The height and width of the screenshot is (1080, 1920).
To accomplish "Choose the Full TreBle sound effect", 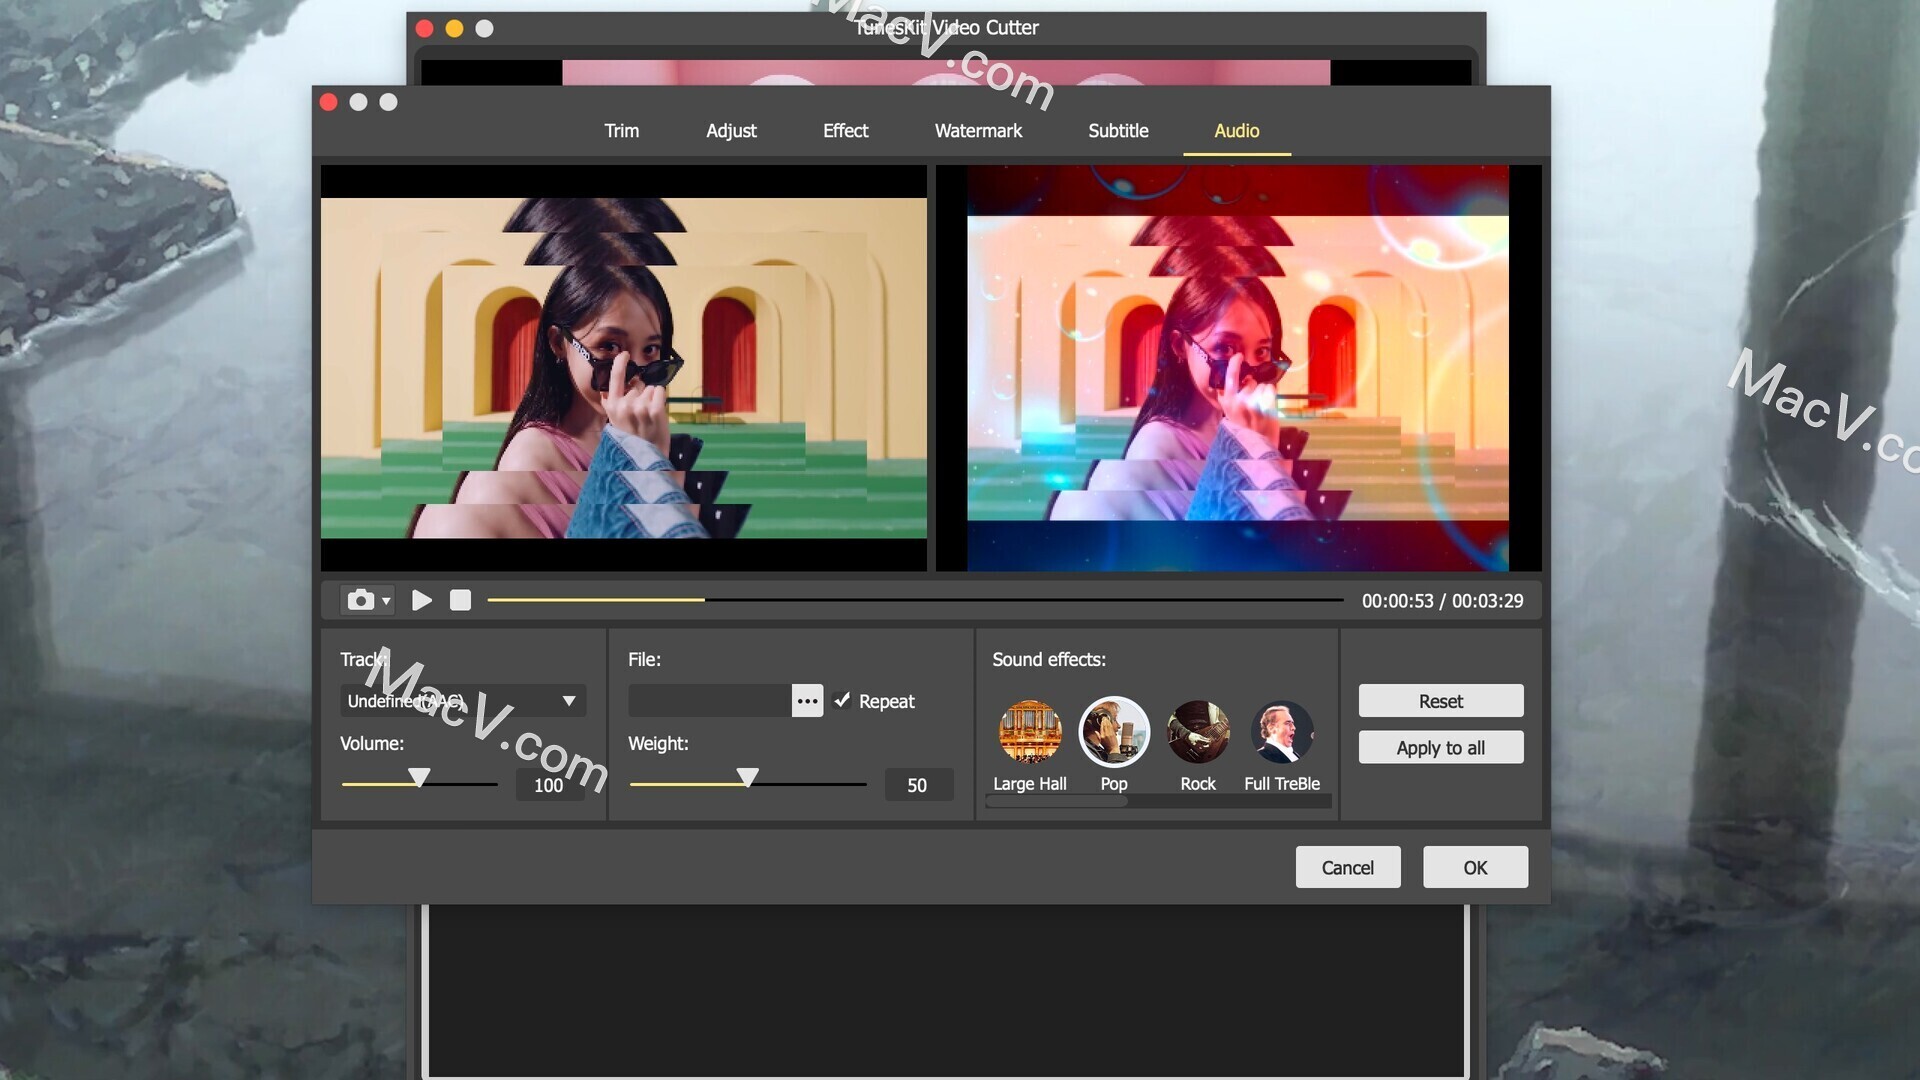I will [x=1282, y=731].
